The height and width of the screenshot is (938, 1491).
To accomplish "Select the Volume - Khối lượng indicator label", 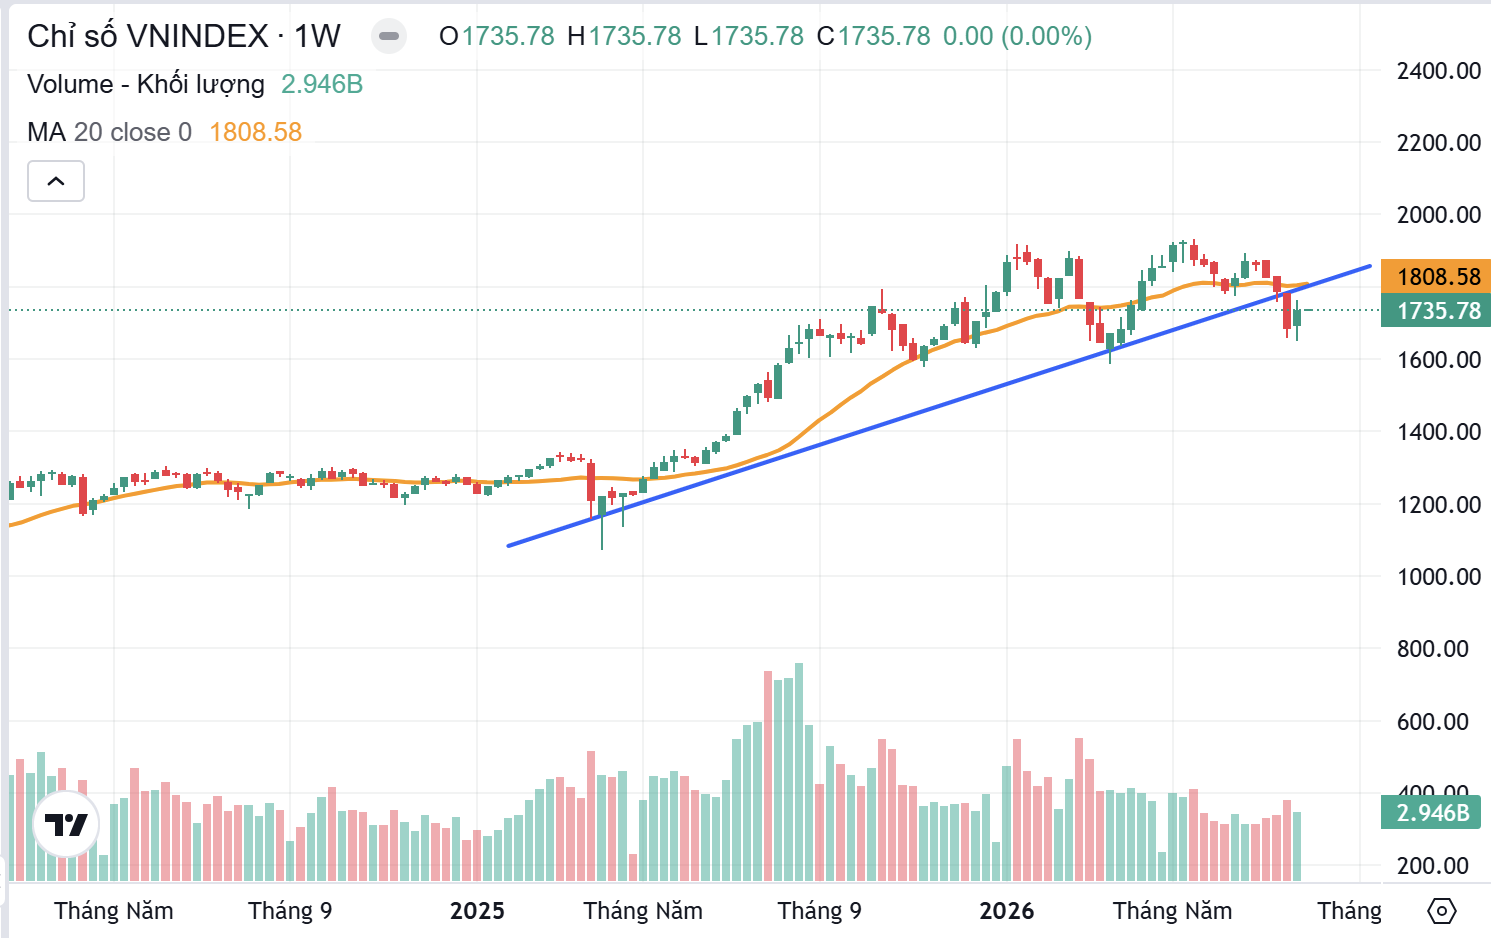I will (146, 84).
